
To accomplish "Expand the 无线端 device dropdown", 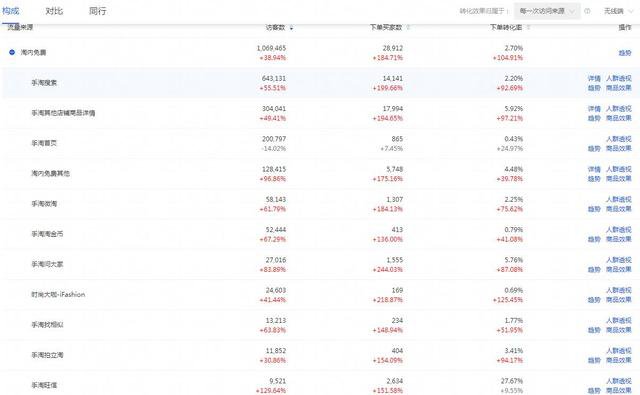I will point(619,11).
